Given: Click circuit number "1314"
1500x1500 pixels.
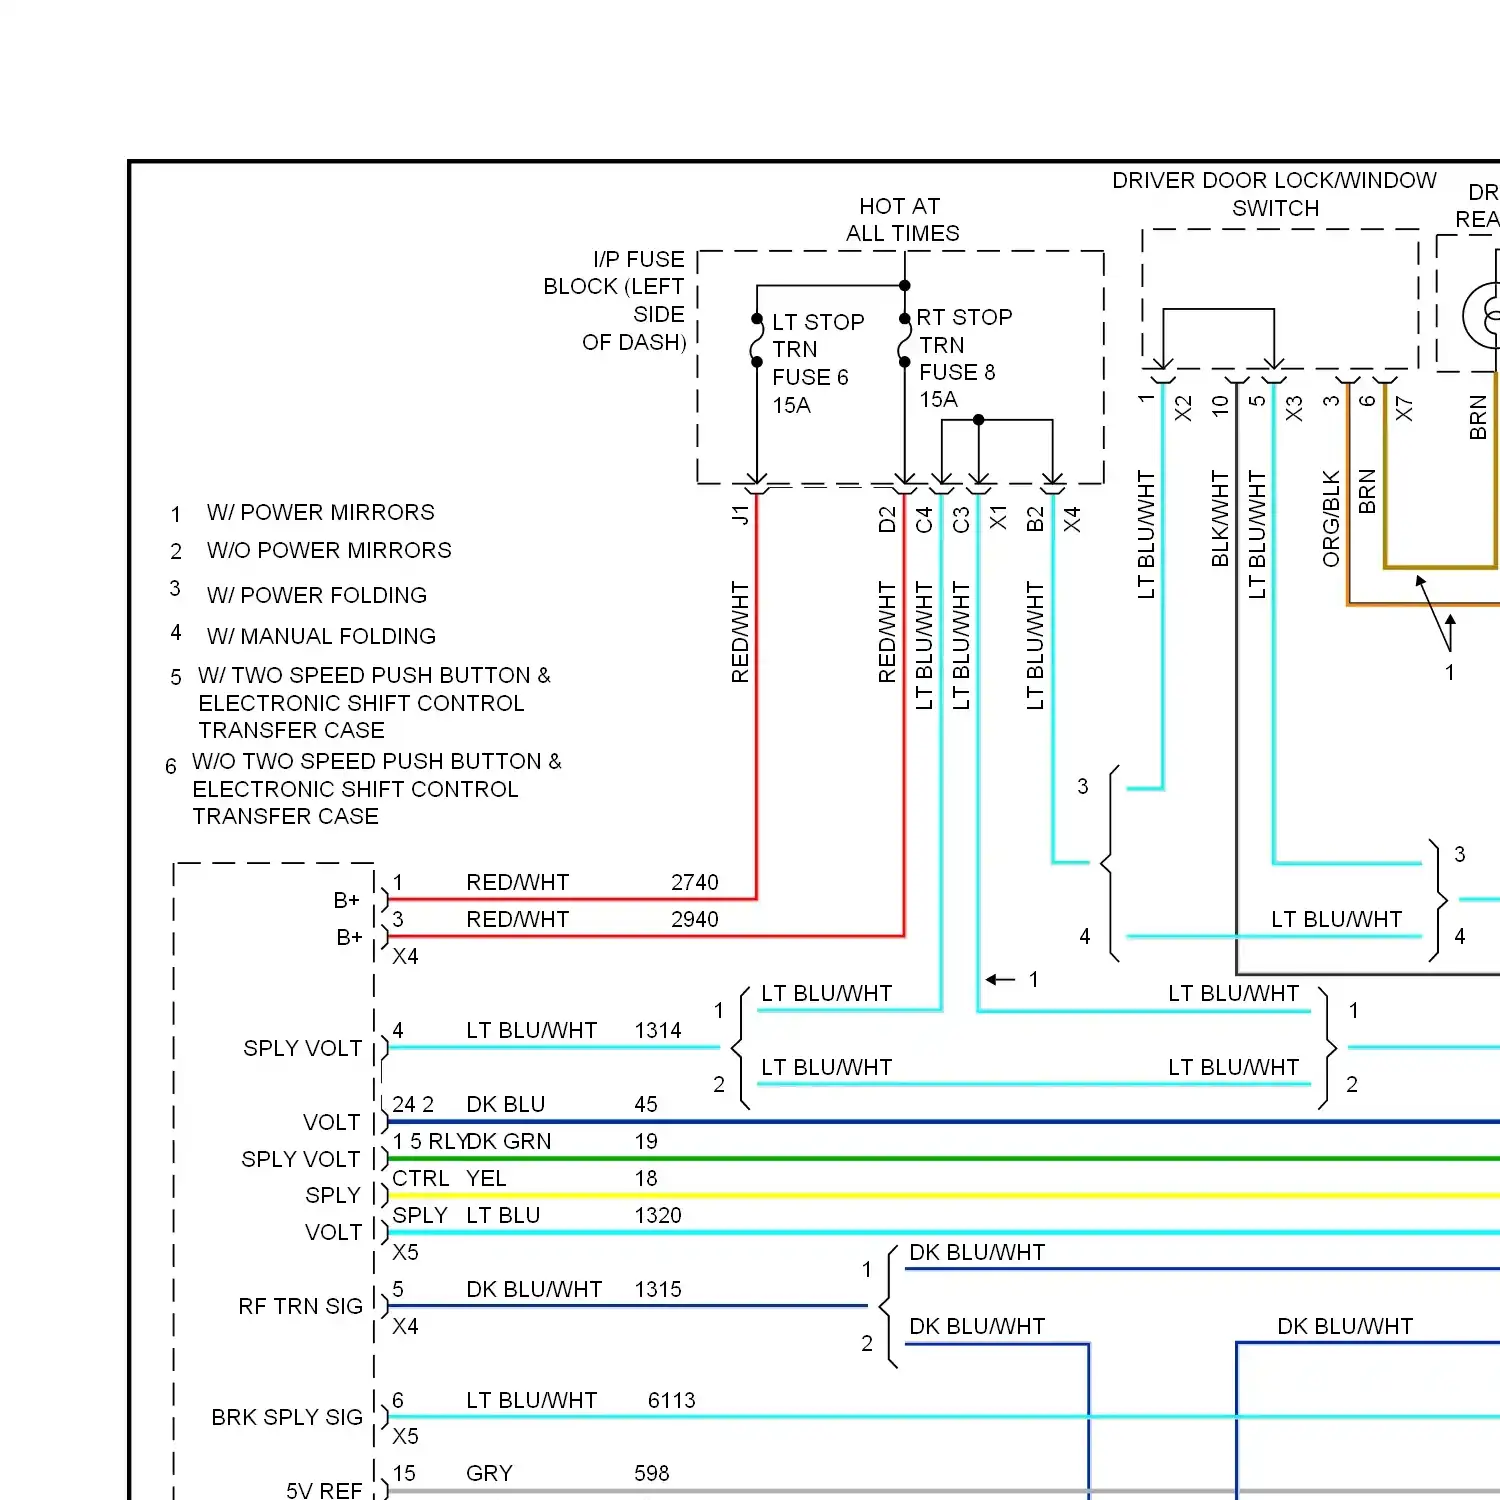Looking at the screenshot, I should pyautogui.click(x=658, y=1031).
